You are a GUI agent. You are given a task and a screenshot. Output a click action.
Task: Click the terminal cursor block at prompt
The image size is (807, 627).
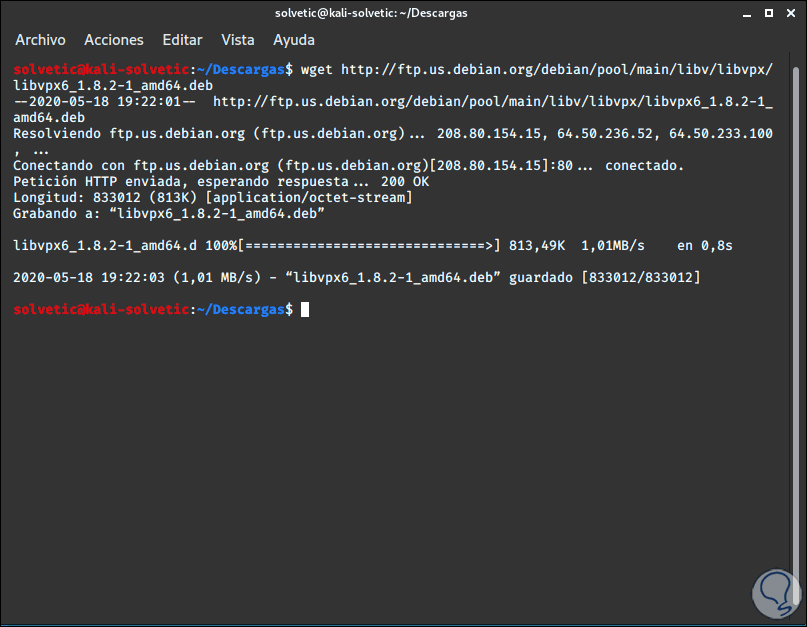[x=304, y=310]
